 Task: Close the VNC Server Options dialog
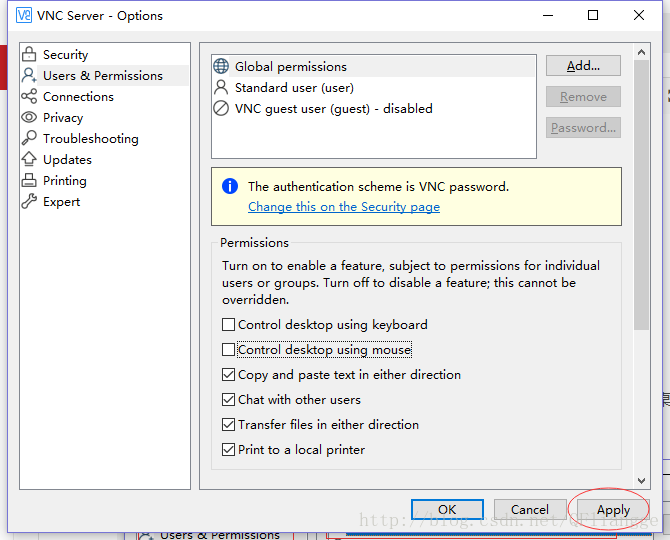[639, 15]
